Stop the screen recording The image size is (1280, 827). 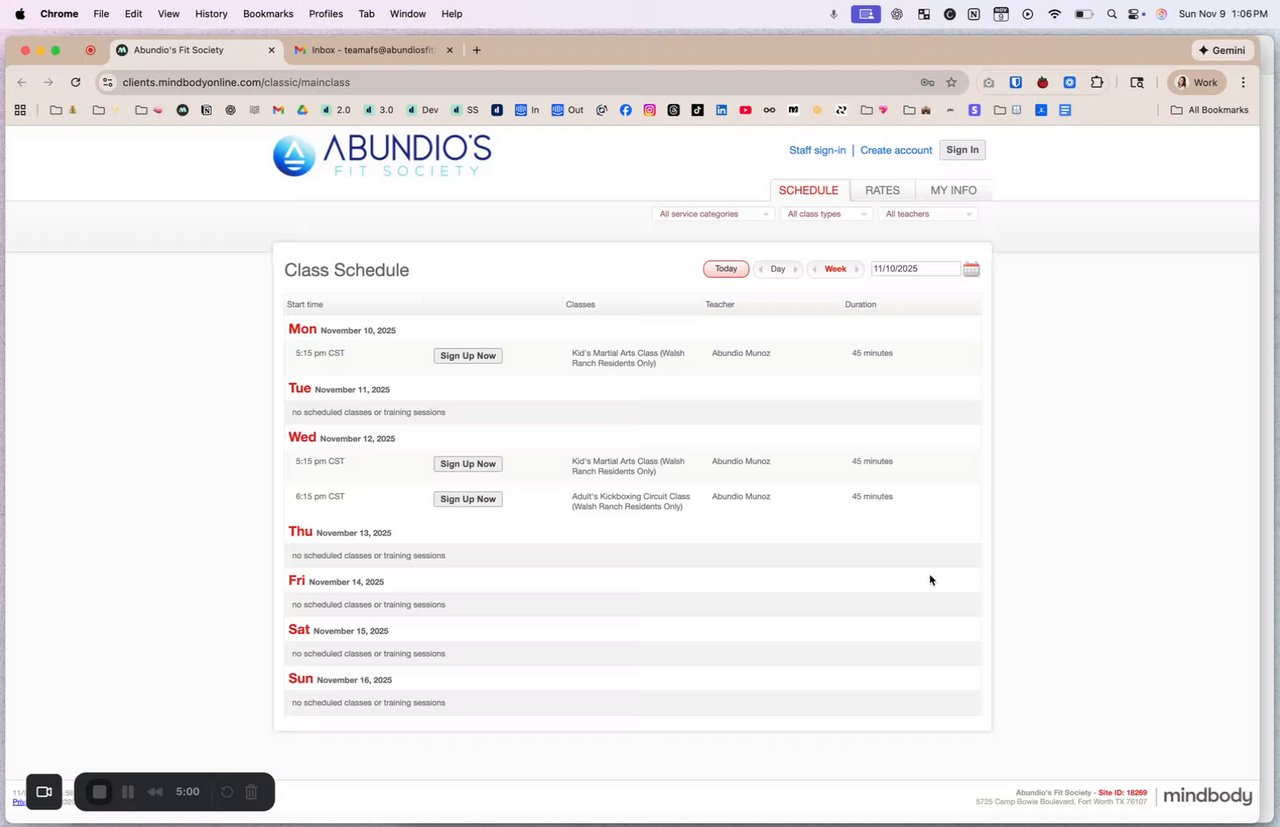pos(99,792)
